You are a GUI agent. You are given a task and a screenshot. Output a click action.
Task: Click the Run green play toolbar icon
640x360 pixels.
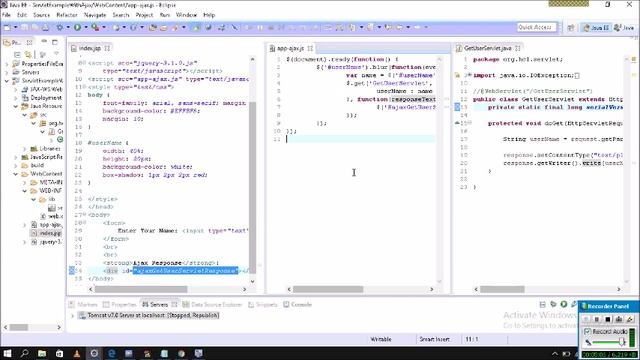[77, 27]
